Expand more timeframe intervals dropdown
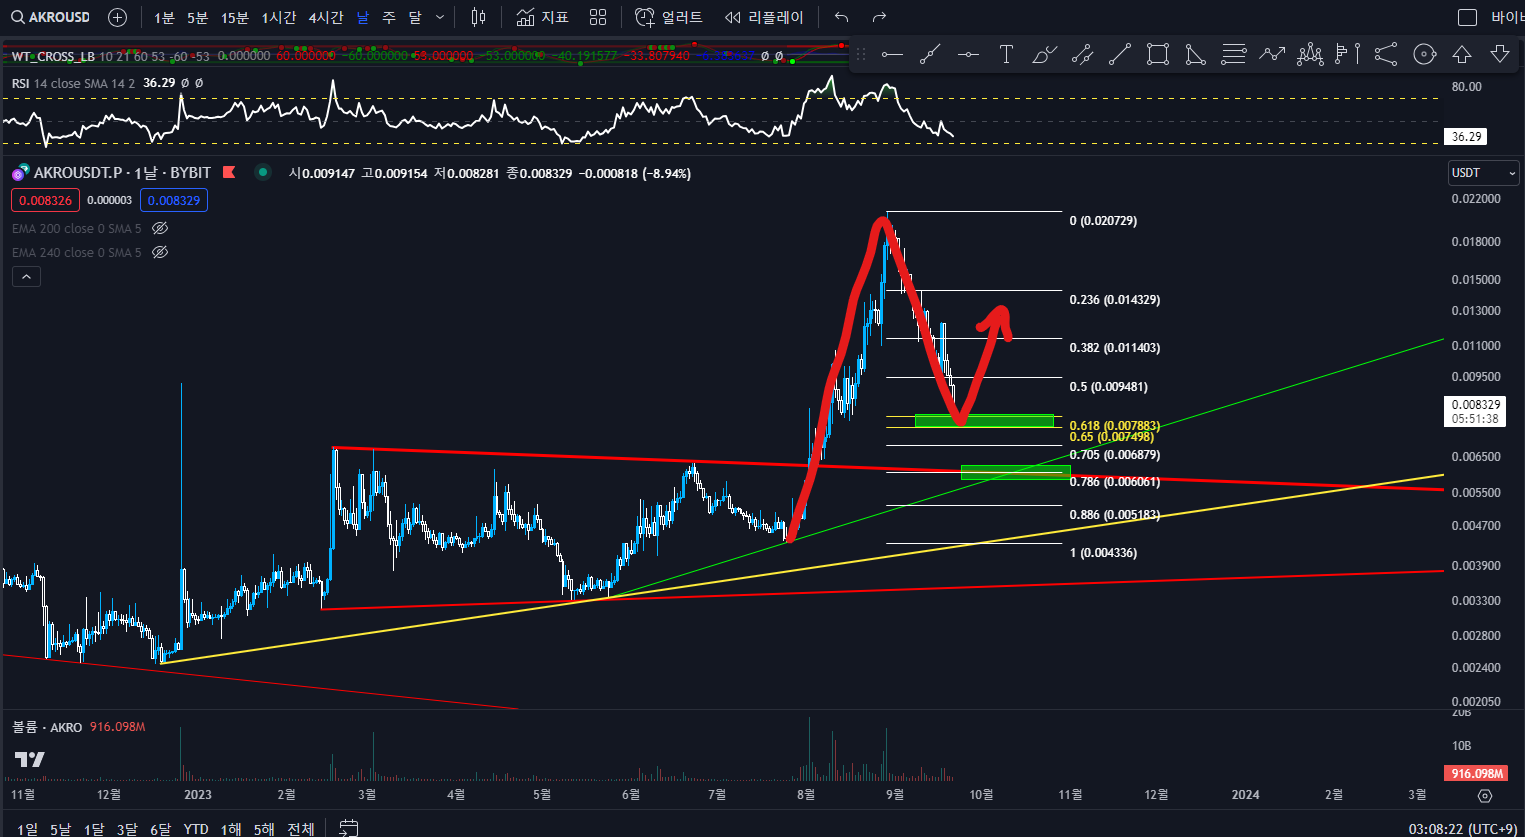1525x837 pixels. (440, 17)
